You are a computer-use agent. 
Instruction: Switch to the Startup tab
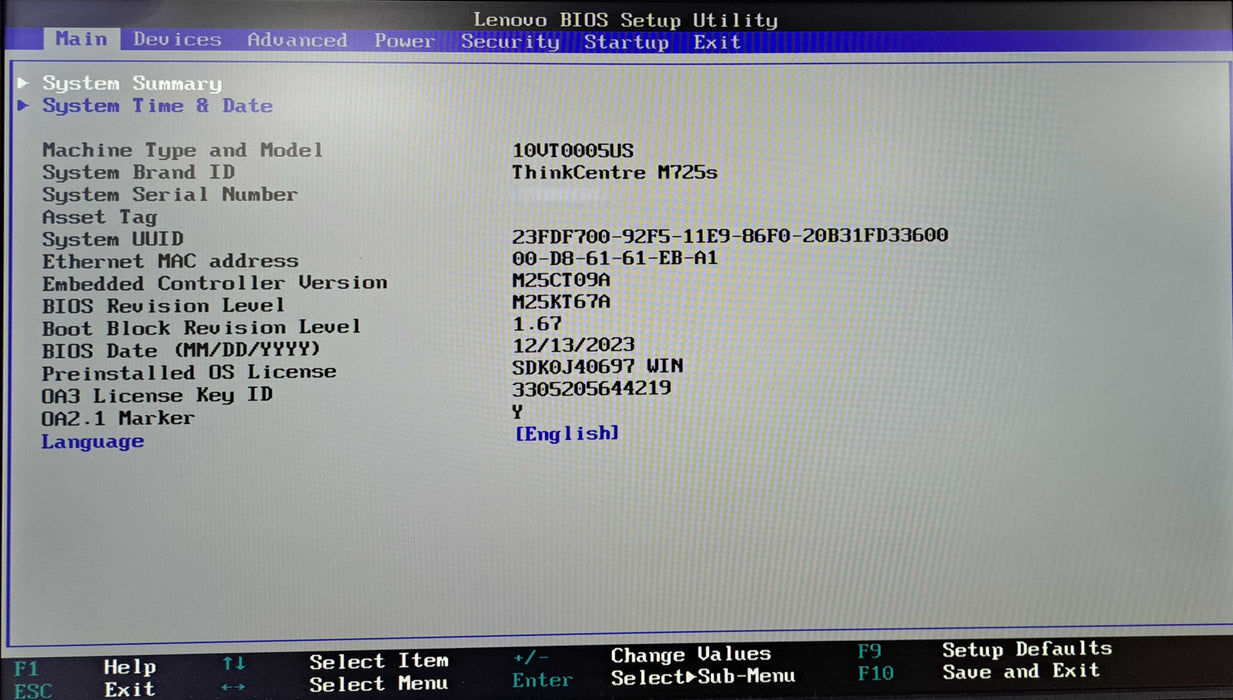click(627, 41)
